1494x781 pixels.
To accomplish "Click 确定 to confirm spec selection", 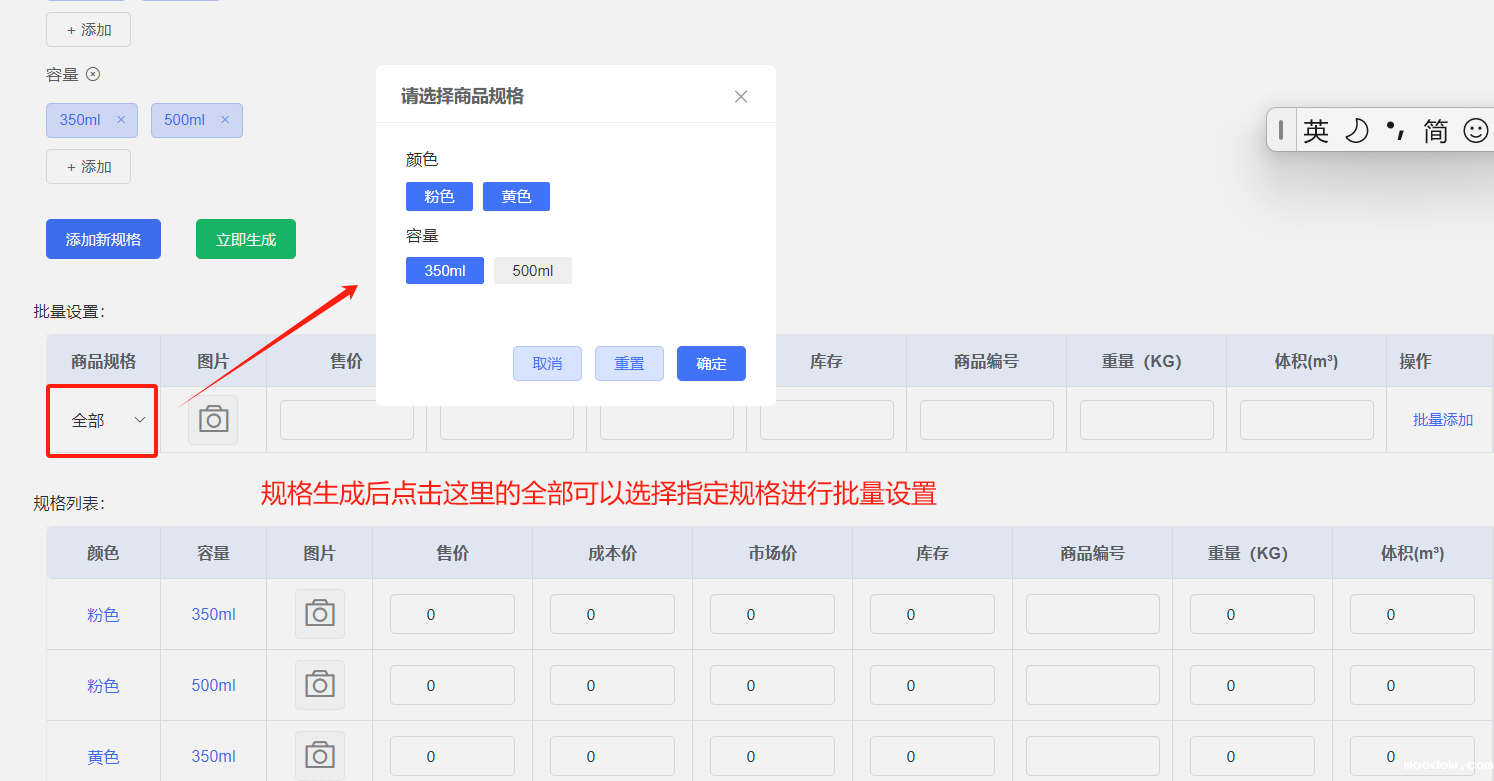I will coord(711,364).
